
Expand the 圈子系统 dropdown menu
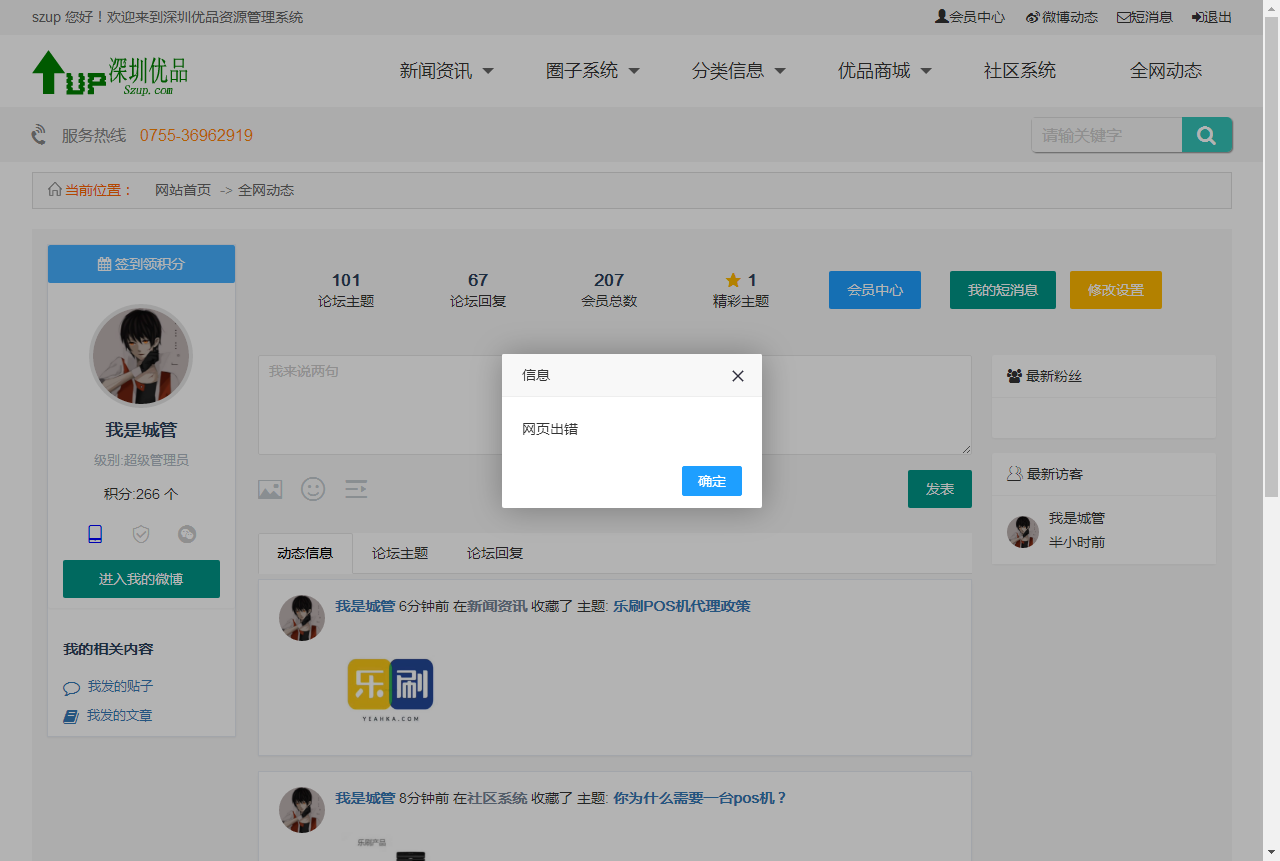pyautogui.click(x=592, y=71)
